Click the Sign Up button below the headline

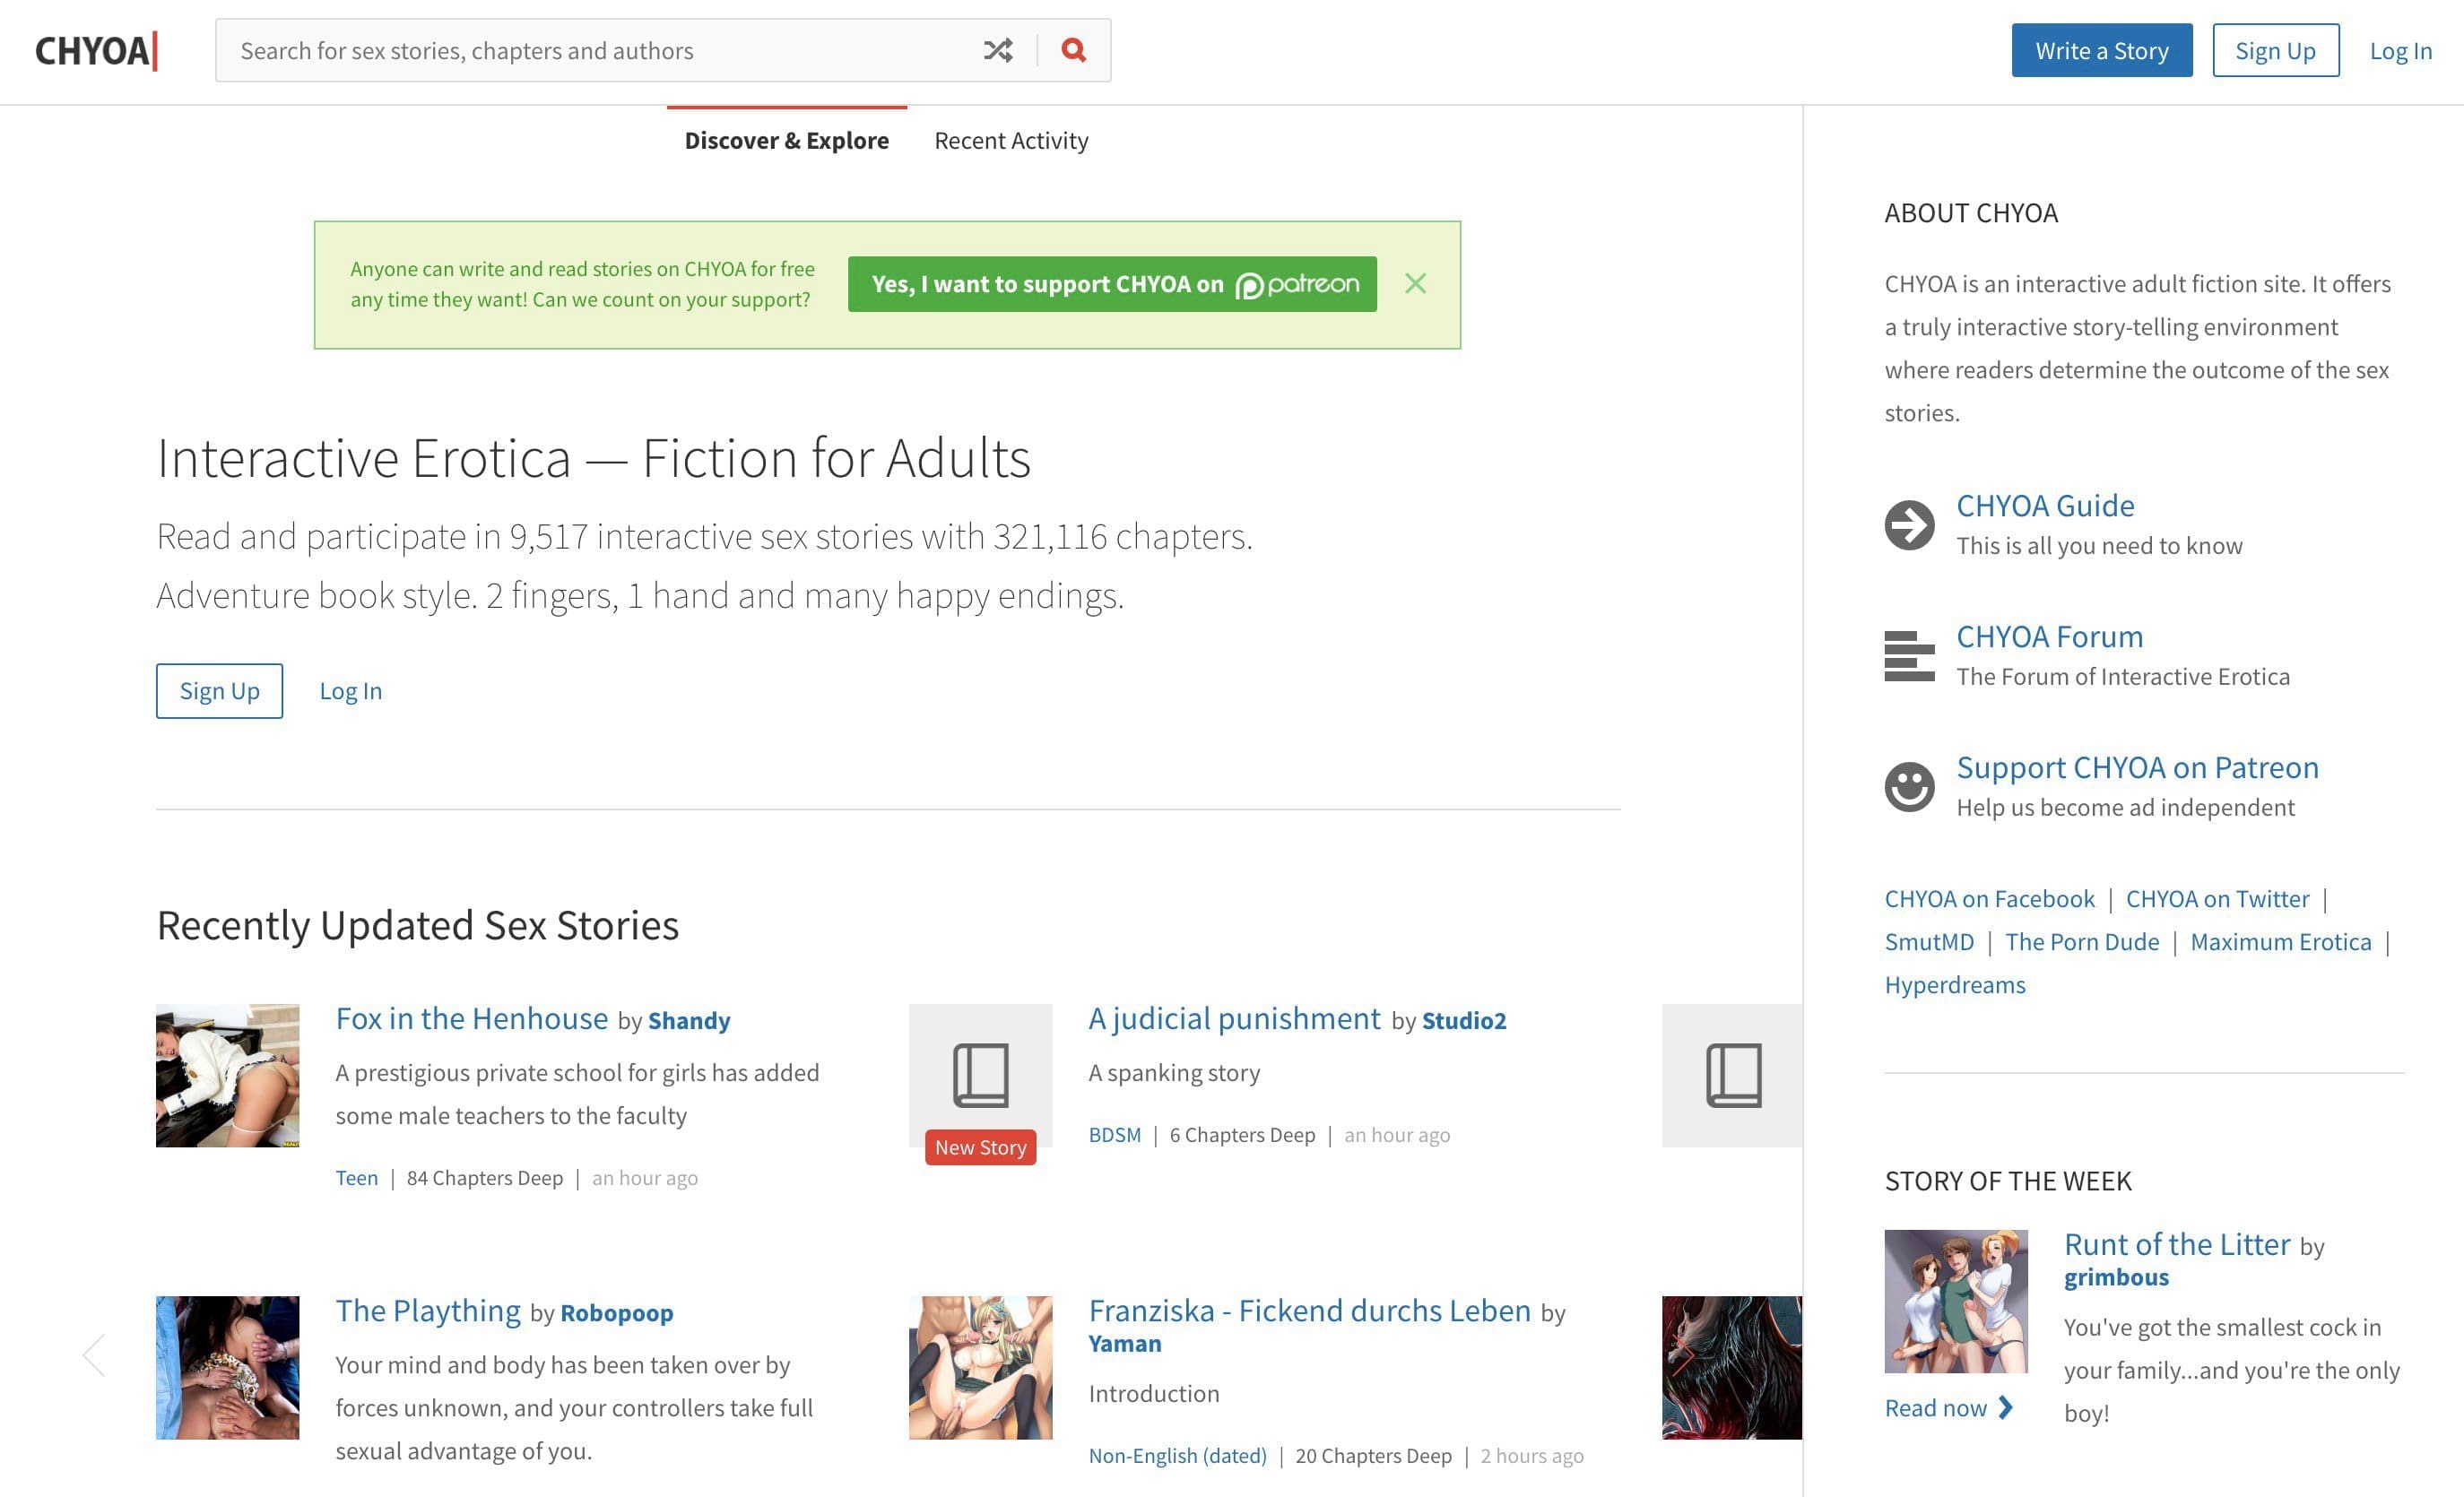tap(219, 691)
